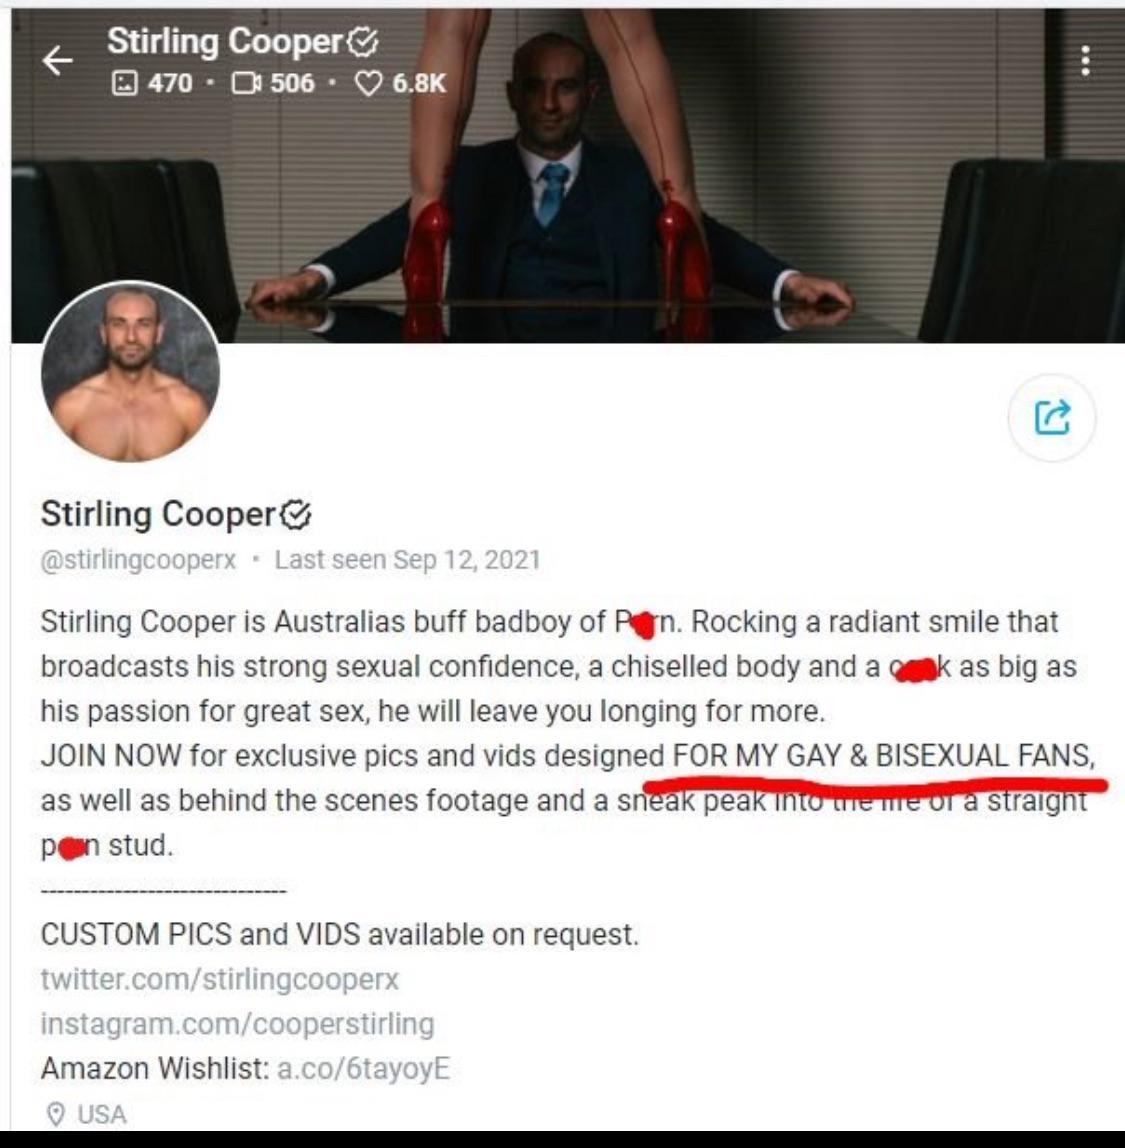The image size is (1125, 1148).
Task: Click the Last seen Sep 12, 2021 text
Action: point(408,560)
